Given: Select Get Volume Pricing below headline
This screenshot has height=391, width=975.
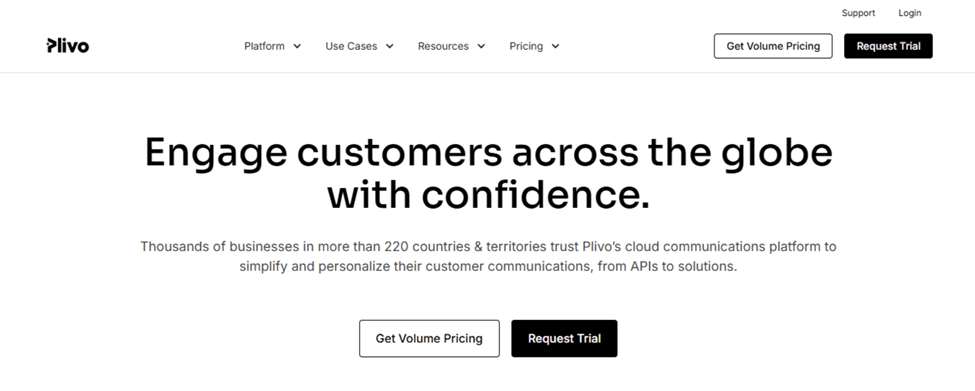Looking at the screenshot, I should click(429, 339).
